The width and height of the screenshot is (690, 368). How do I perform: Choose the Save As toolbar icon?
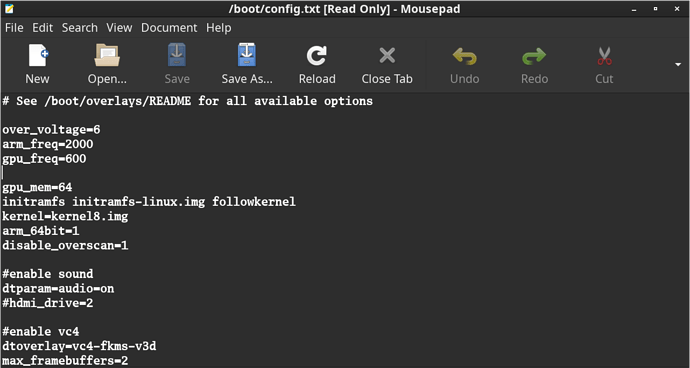coord(247,55)
